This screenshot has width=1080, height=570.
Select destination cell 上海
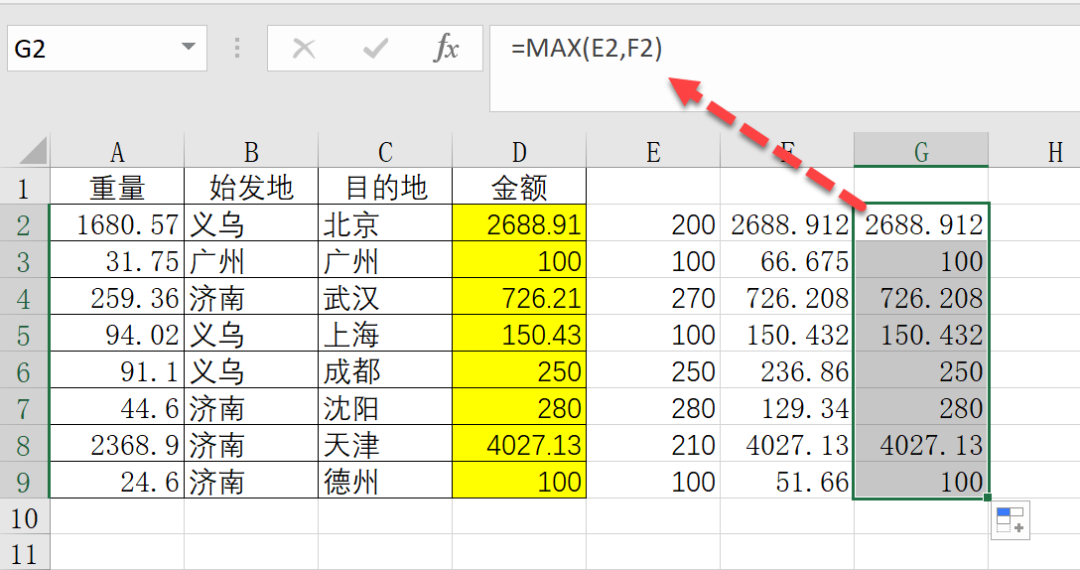(385, 335)
